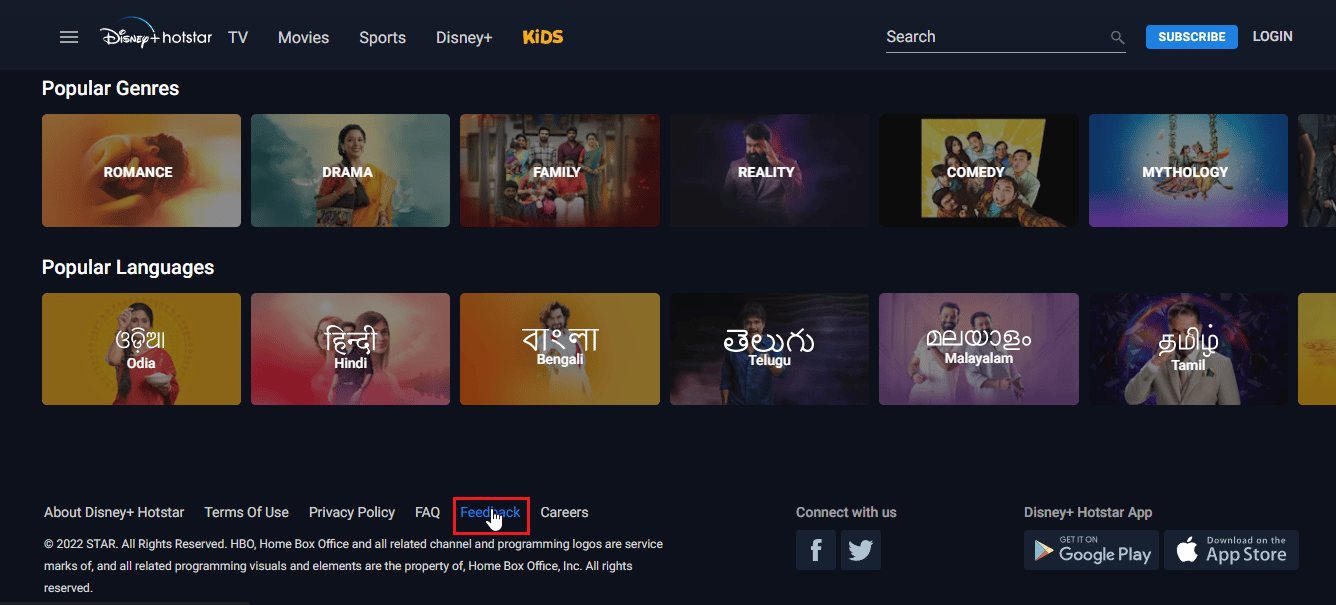Screen dimensions: 1336x605
Task: Switch to the KIDS section
Action: [543, 37]
